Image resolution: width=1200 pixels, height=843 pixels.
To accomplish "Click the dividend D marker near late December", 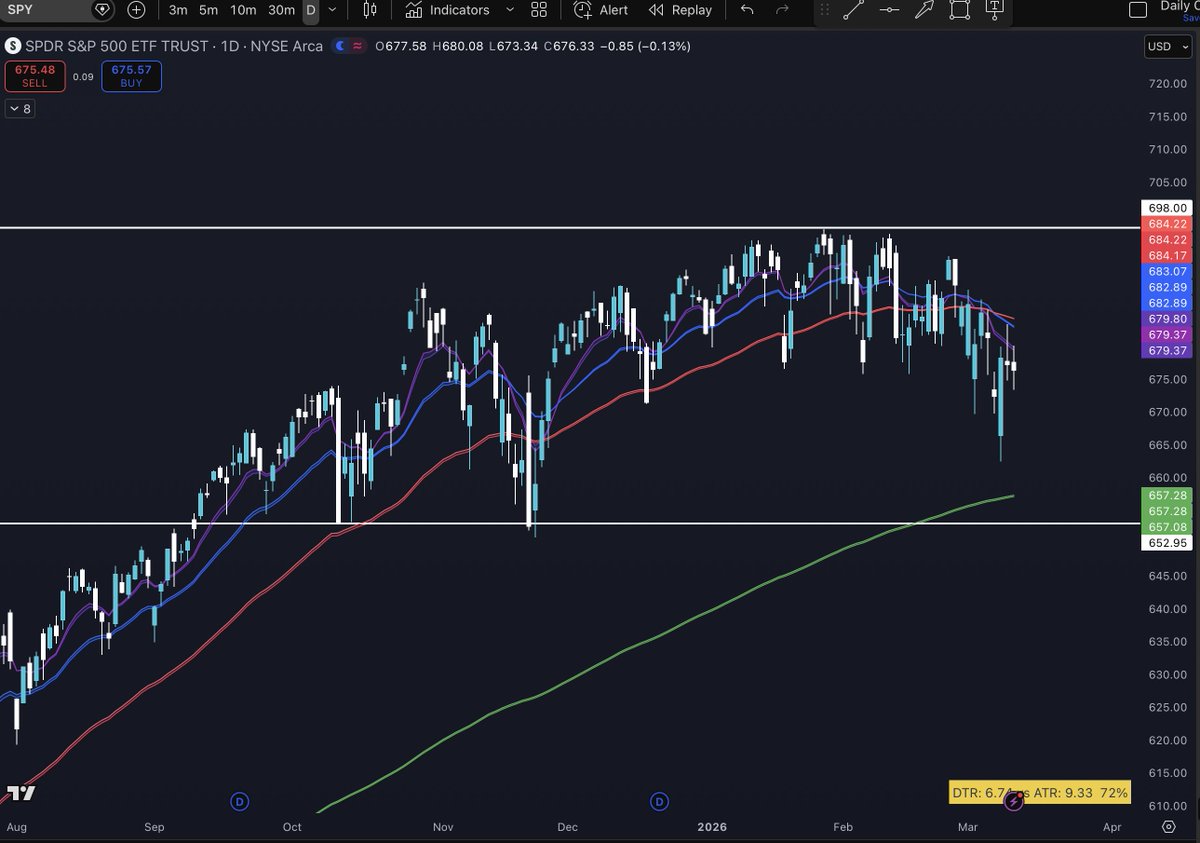I will [659, 801].
